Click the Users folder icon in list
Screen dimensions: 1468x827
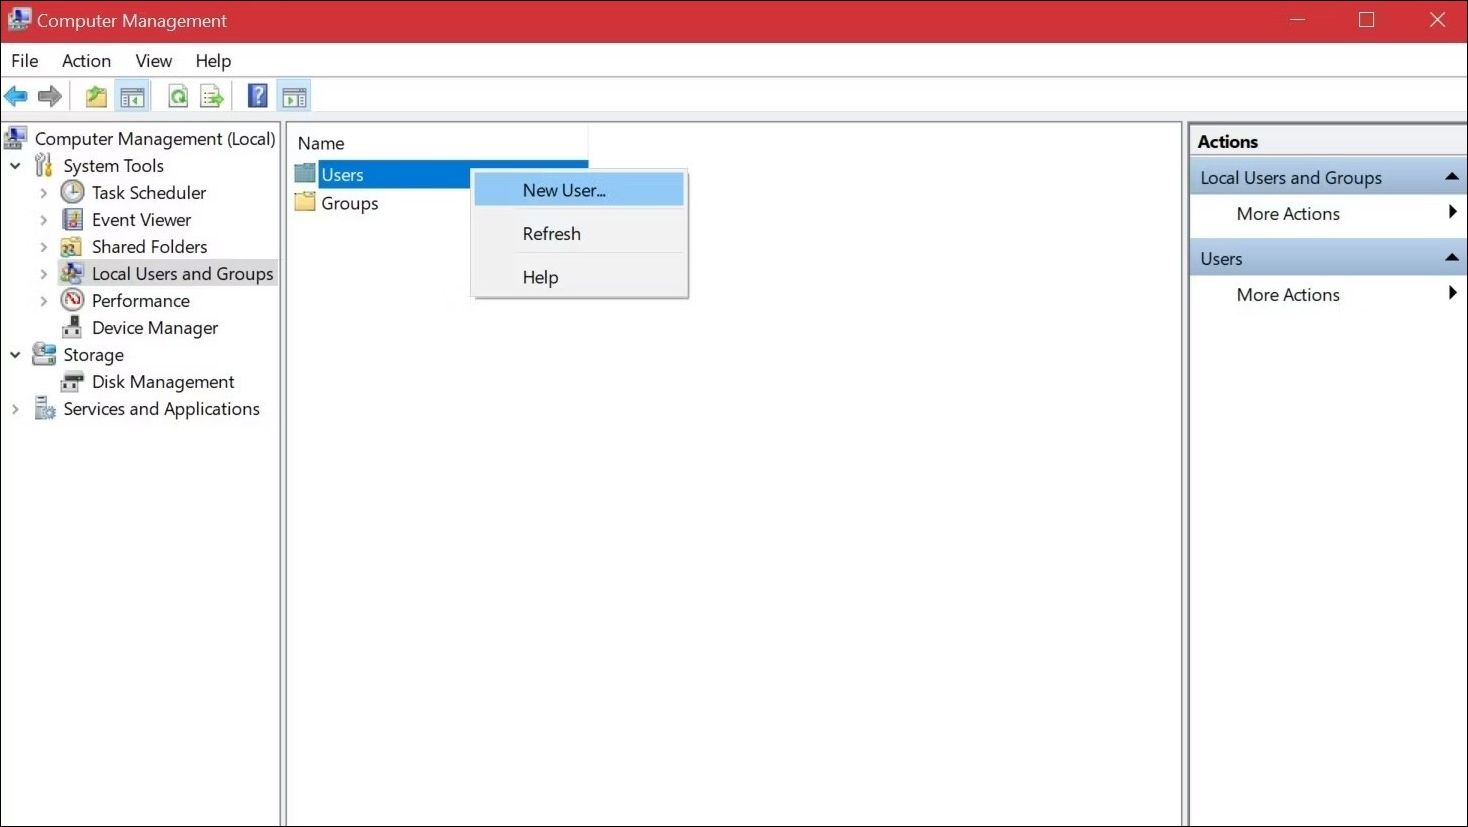coord(305,174)
